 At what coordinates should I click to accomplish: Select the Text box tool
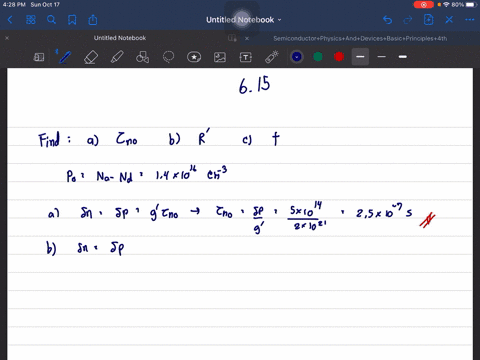pos(246,57)
